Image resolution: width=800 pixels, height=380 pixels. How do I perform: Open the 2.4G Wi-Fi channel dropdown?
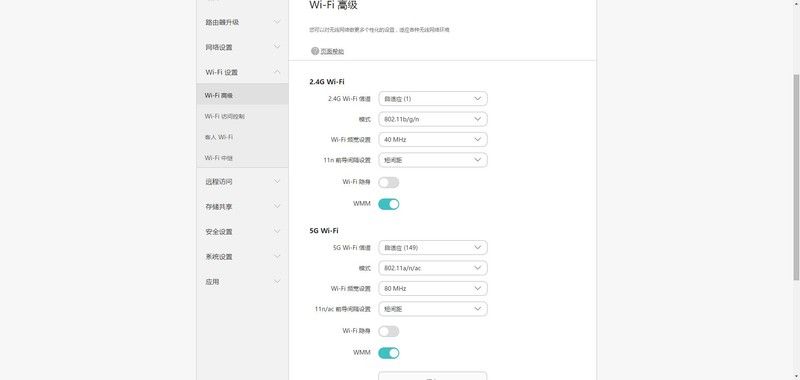433,98
